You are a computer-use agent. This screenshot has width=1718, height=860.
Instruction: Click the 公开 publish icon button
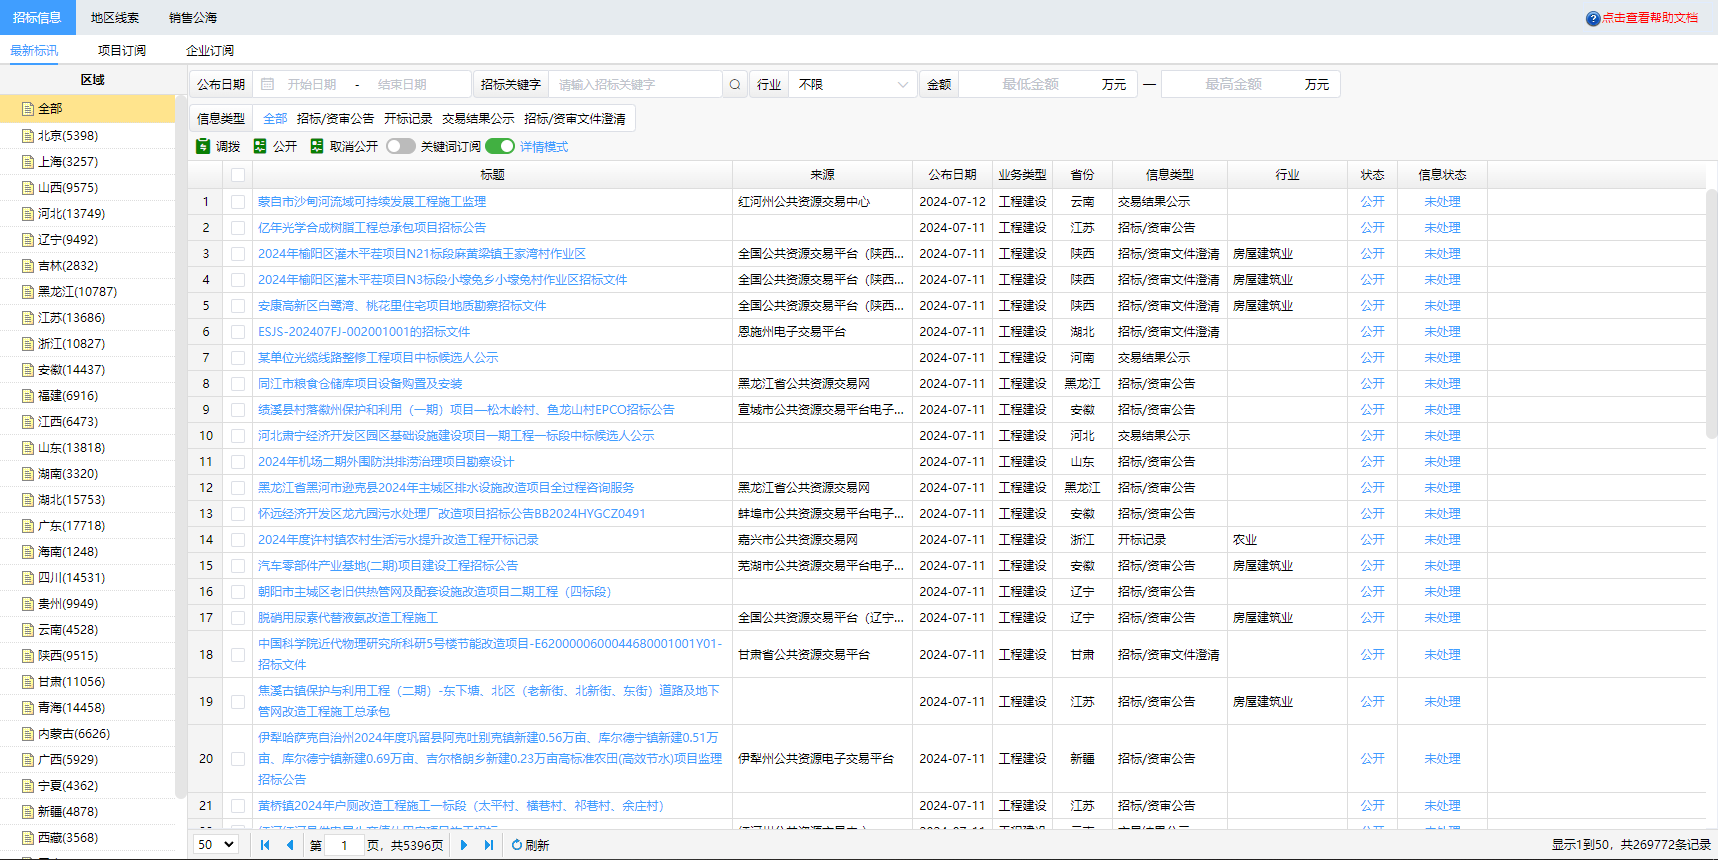pos(260,146)
